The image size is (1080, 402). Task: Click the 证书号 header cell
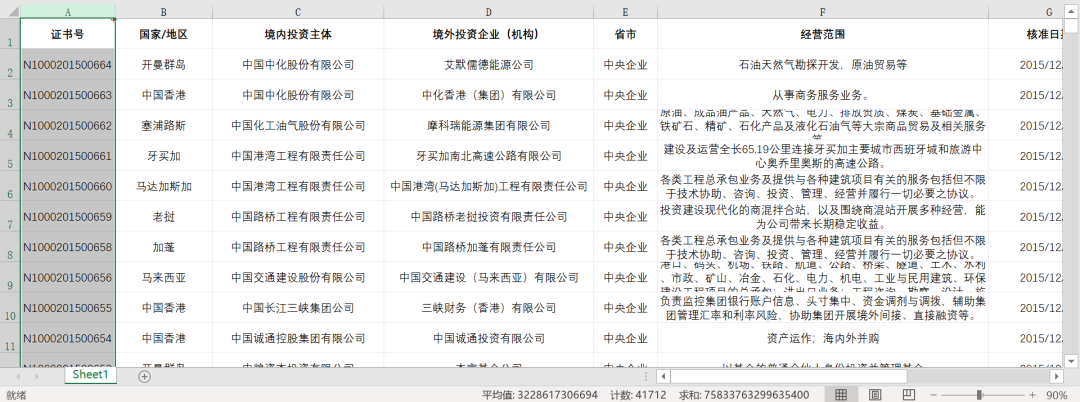click(x=68, y=34)
